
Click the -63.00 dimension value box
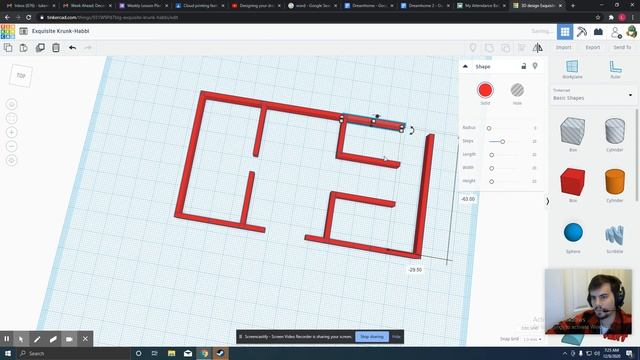point(468,199)
